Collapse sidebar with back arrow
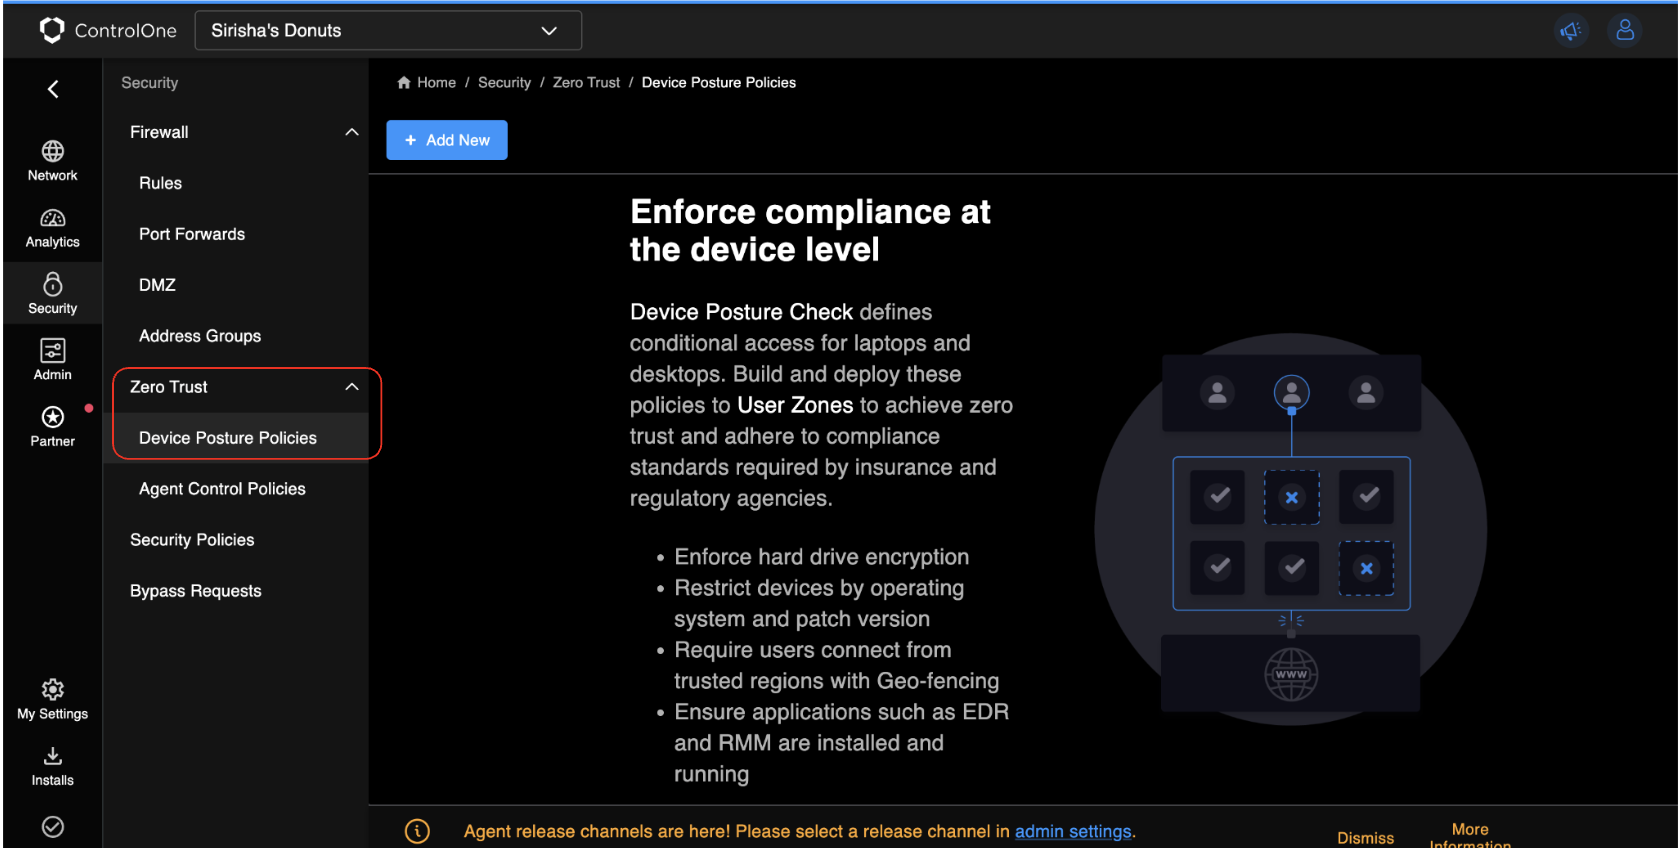Image resolution: width=1680 pixels, height=848 pixels. point(53,89)
